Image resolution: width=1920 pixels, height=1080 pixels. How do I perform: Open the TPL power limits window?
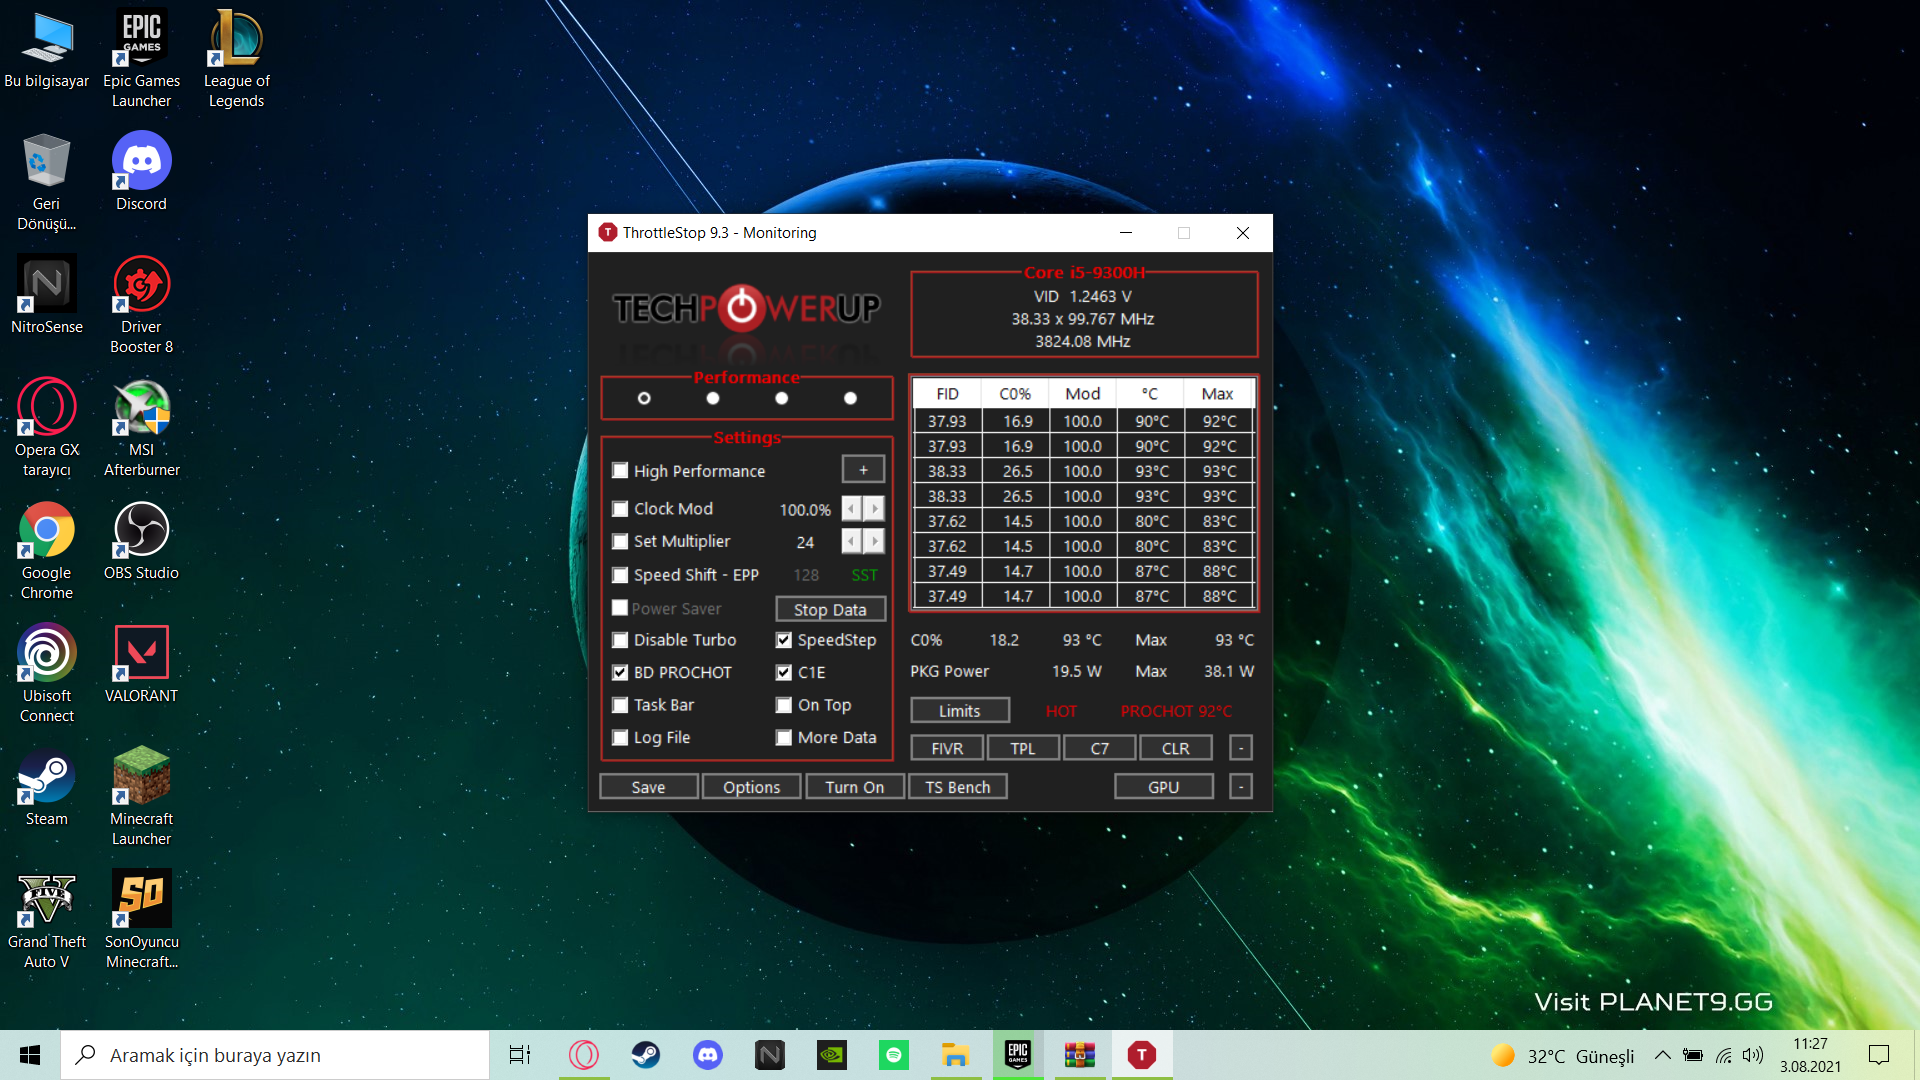tap(1022, 748)
